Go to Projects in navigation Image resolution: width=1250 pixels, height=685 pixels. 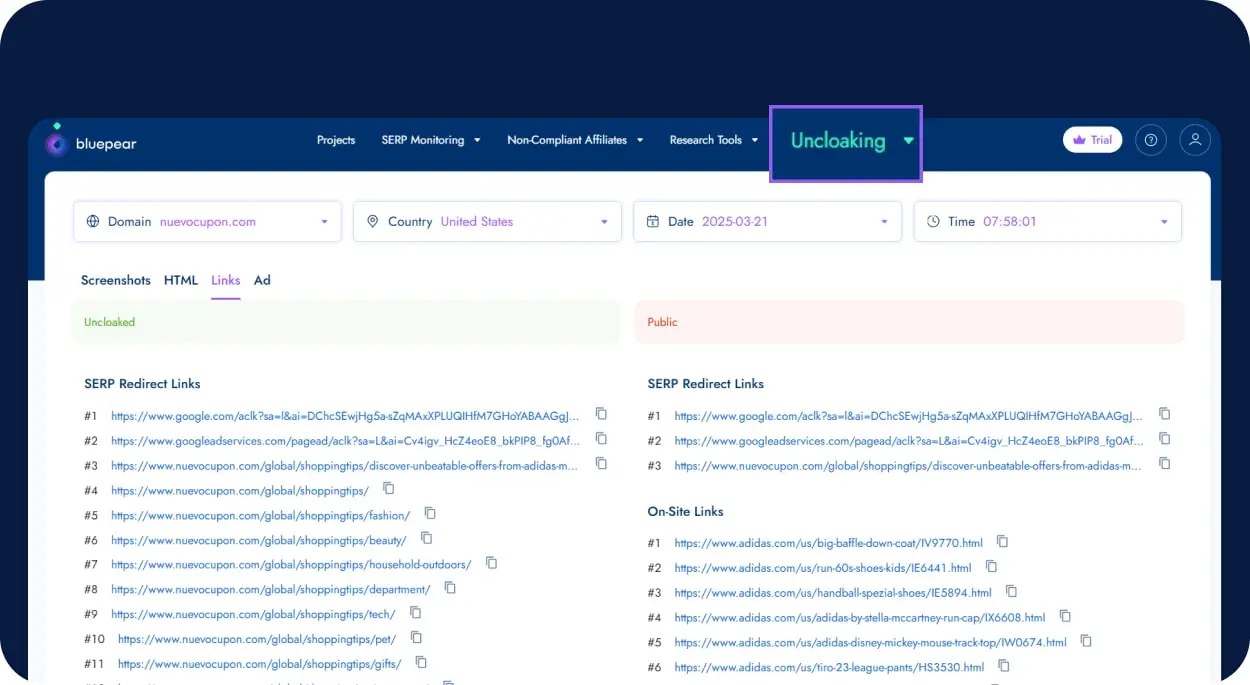pyautogui.click(x=336, y=140)
